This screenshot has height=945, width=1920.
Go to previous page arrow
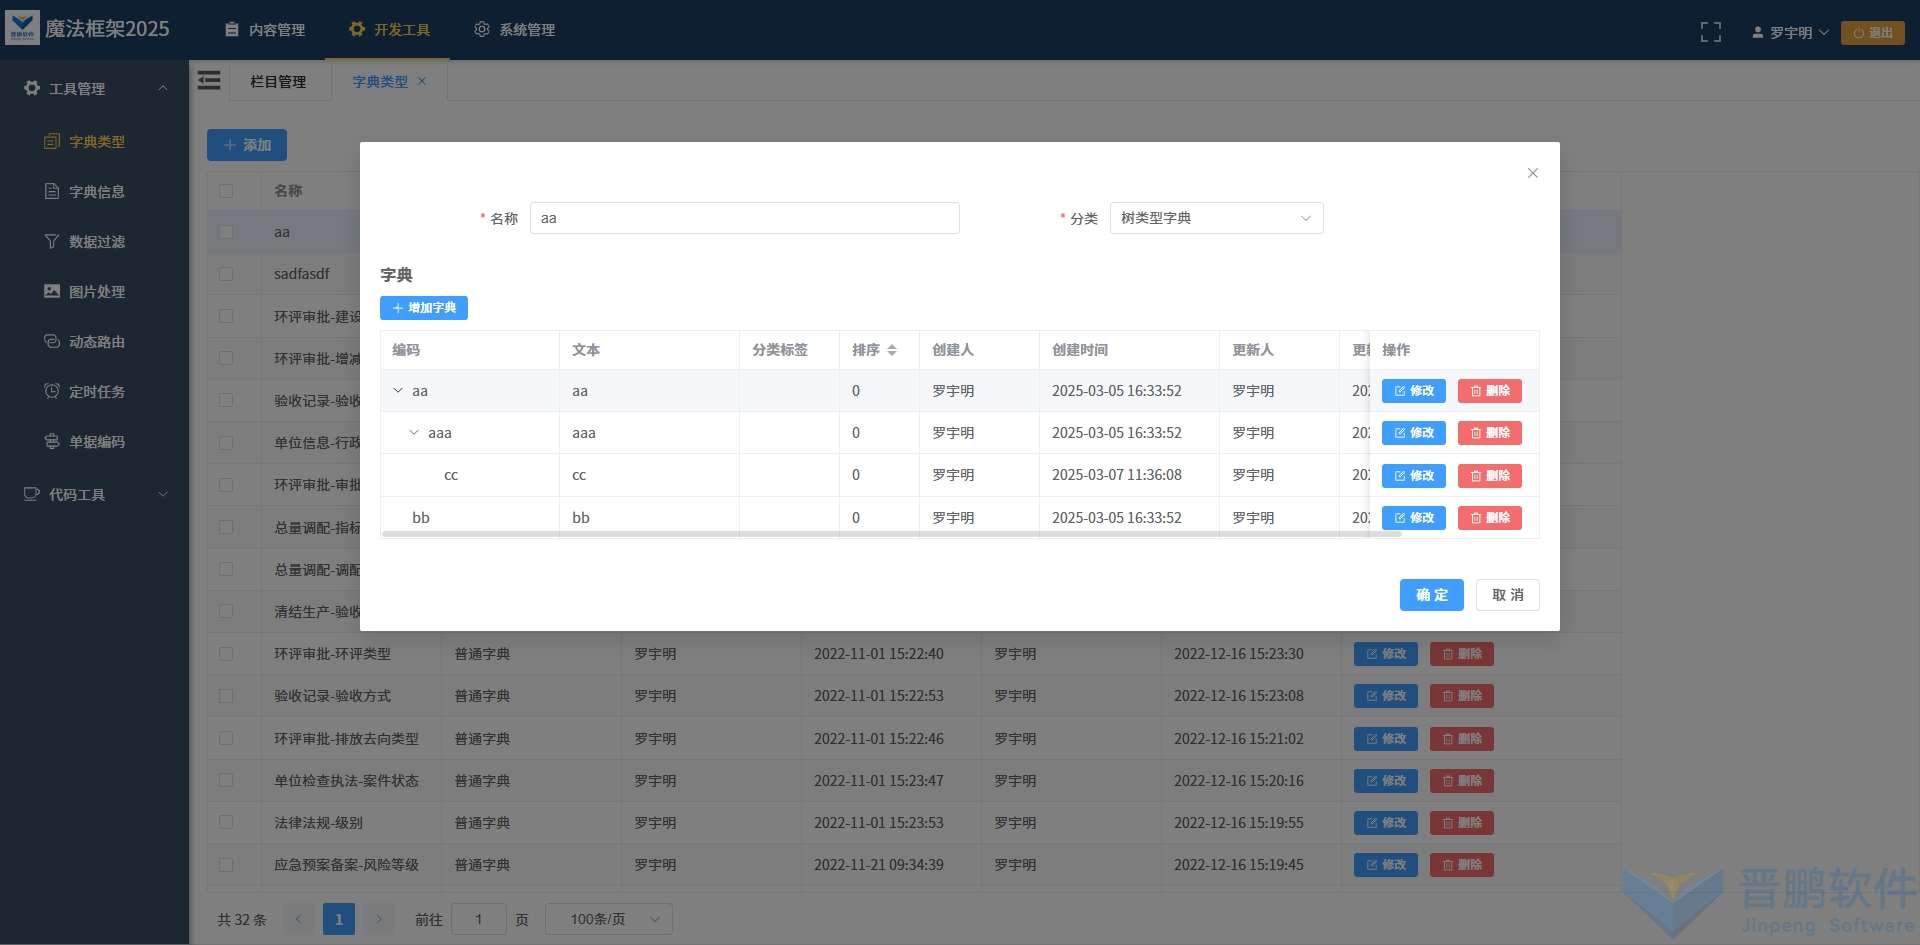point(298,919)
